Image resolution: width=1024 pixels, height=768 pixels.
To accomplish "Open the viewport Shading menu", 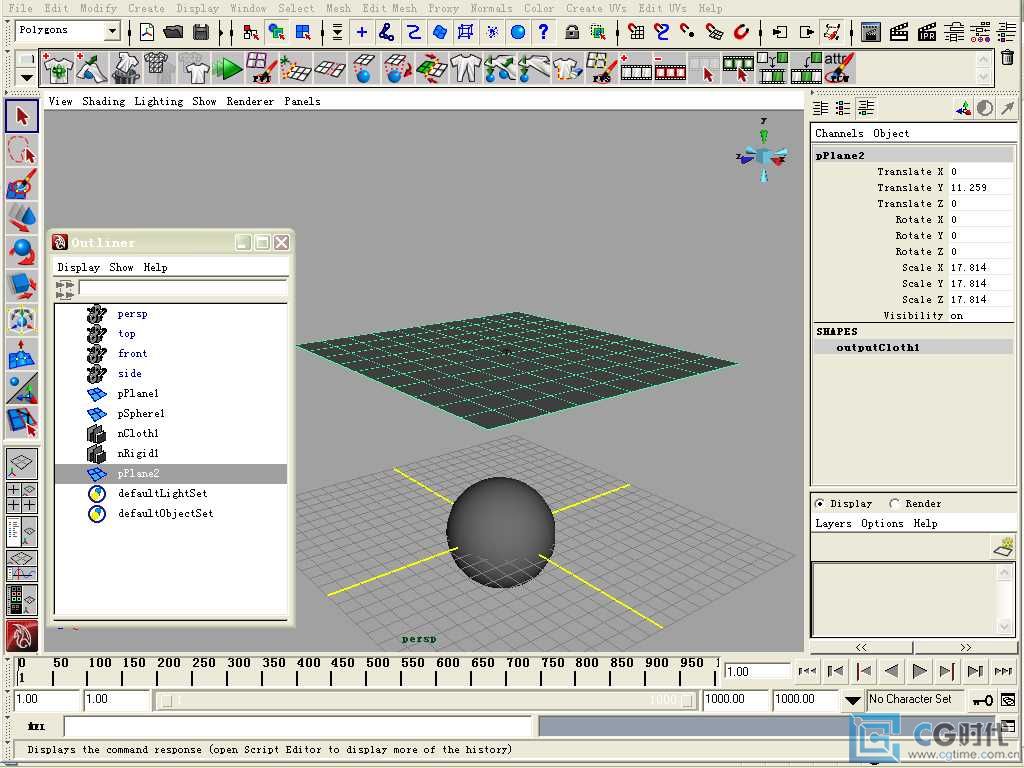I will coord(103,101).
